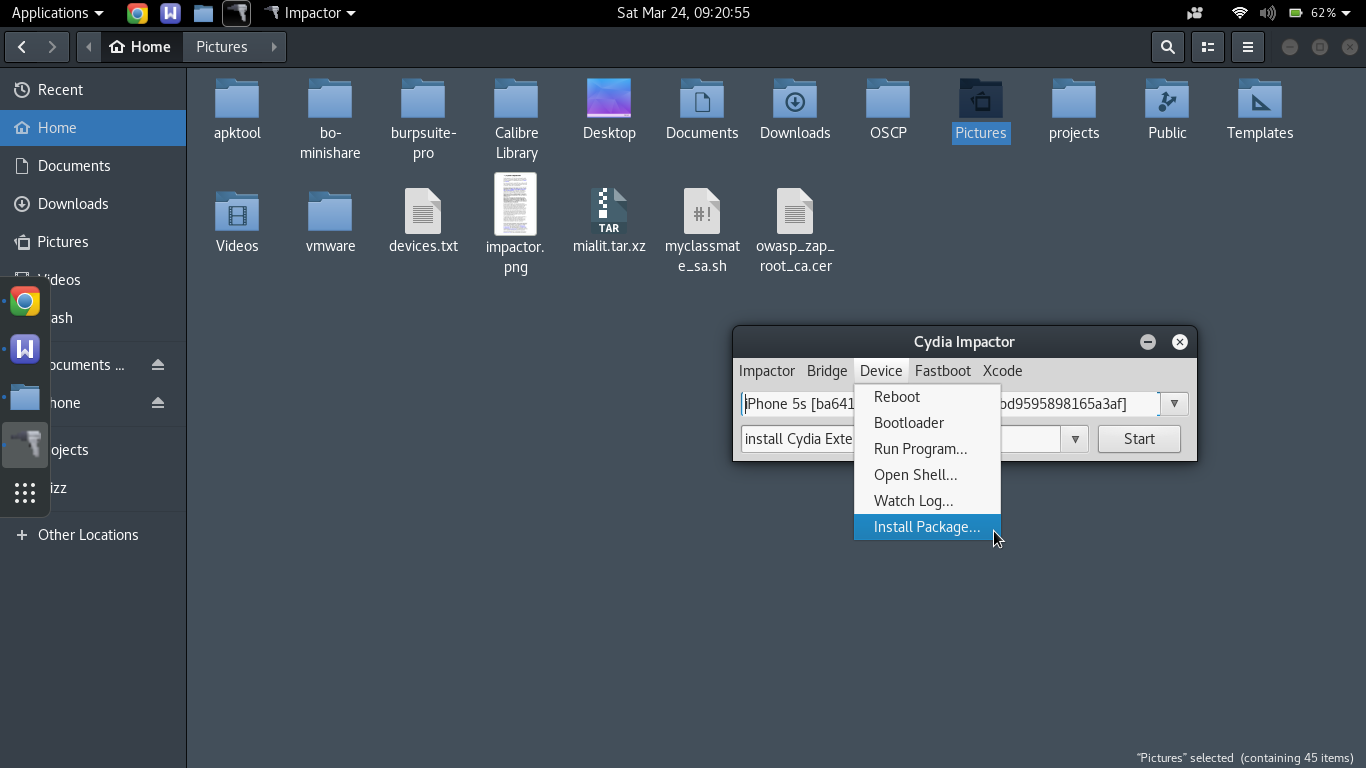
Task: Select Home in the sidebar
Action: 93,128
